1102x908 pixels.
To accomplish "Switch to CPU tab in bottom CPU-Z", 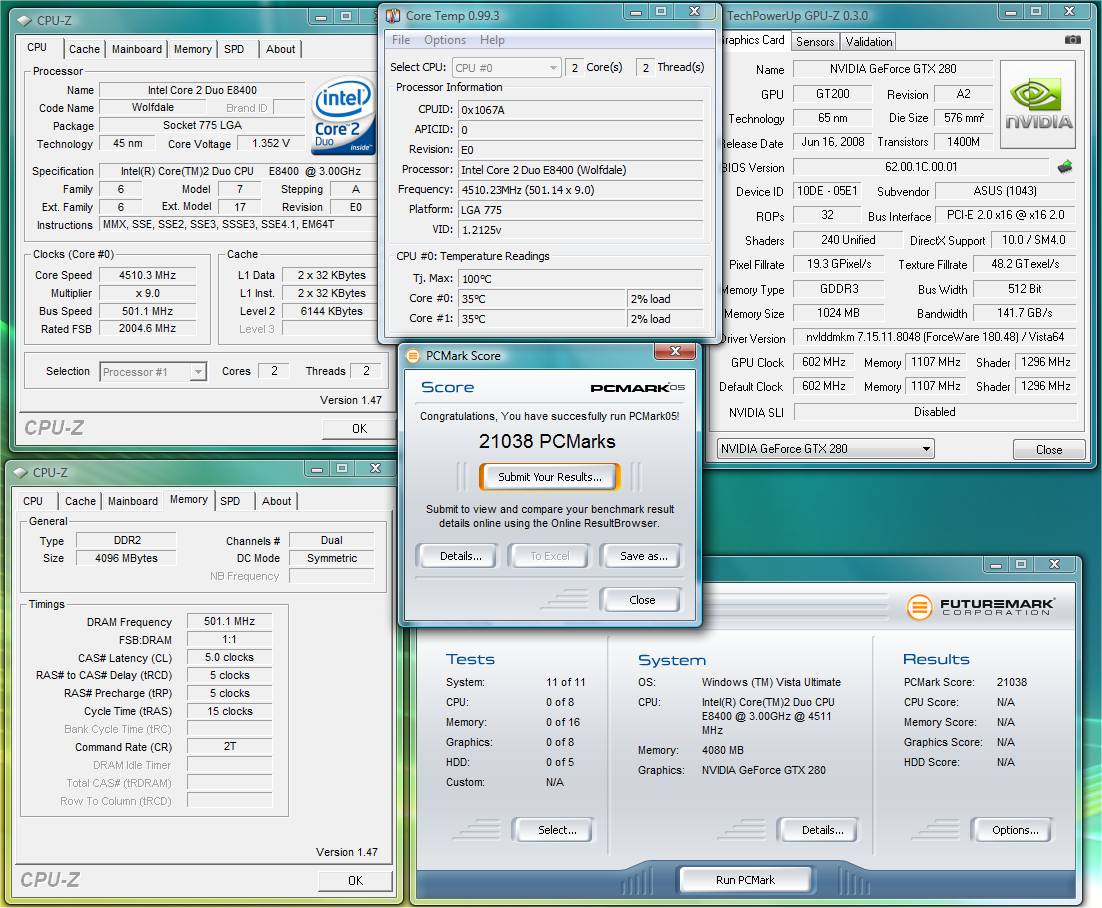I will tap(33, 501).
